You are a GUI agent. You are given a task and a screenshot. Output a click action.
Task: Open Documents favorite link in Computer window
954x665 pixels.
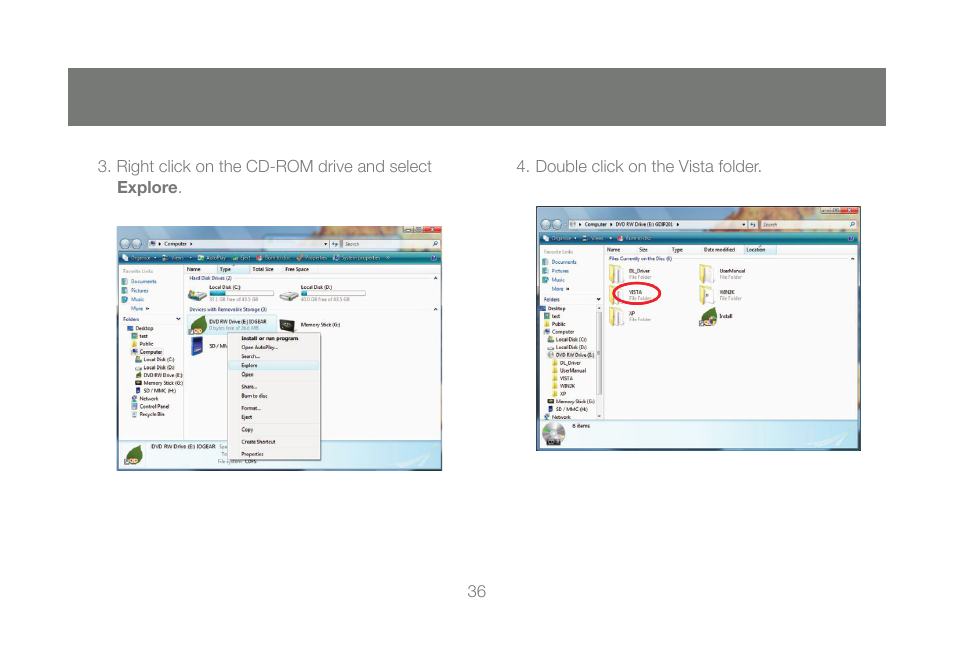[139, 282]
